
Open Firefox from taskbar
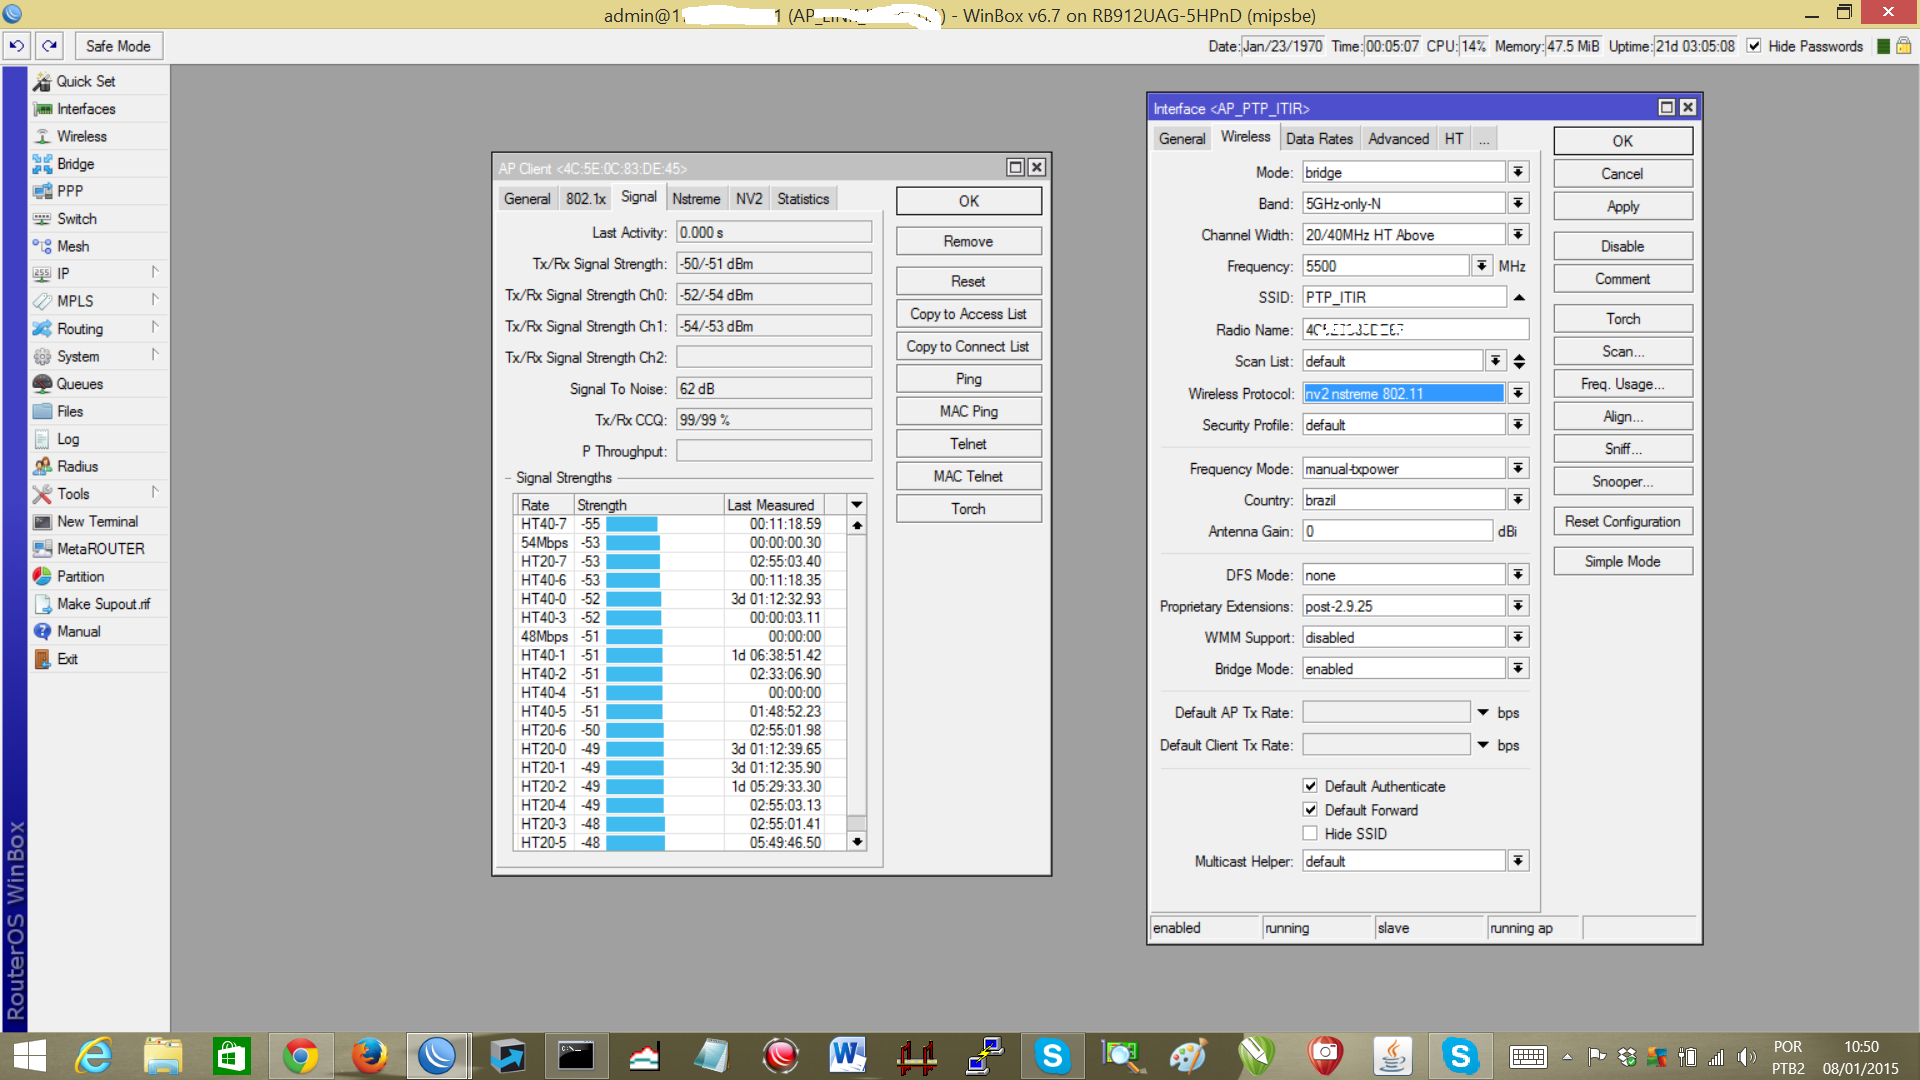[369, 1056]
